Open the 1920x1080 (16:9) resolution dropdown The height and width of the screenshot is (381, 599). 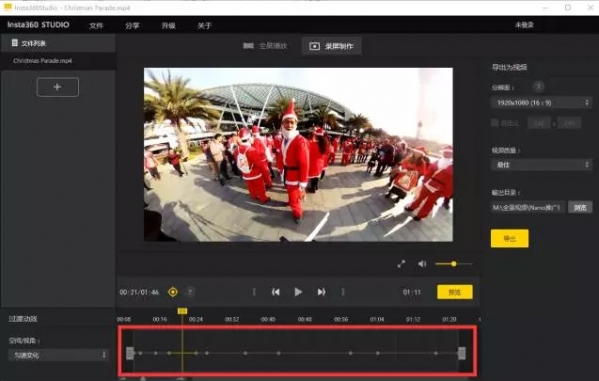click(541, 102)
